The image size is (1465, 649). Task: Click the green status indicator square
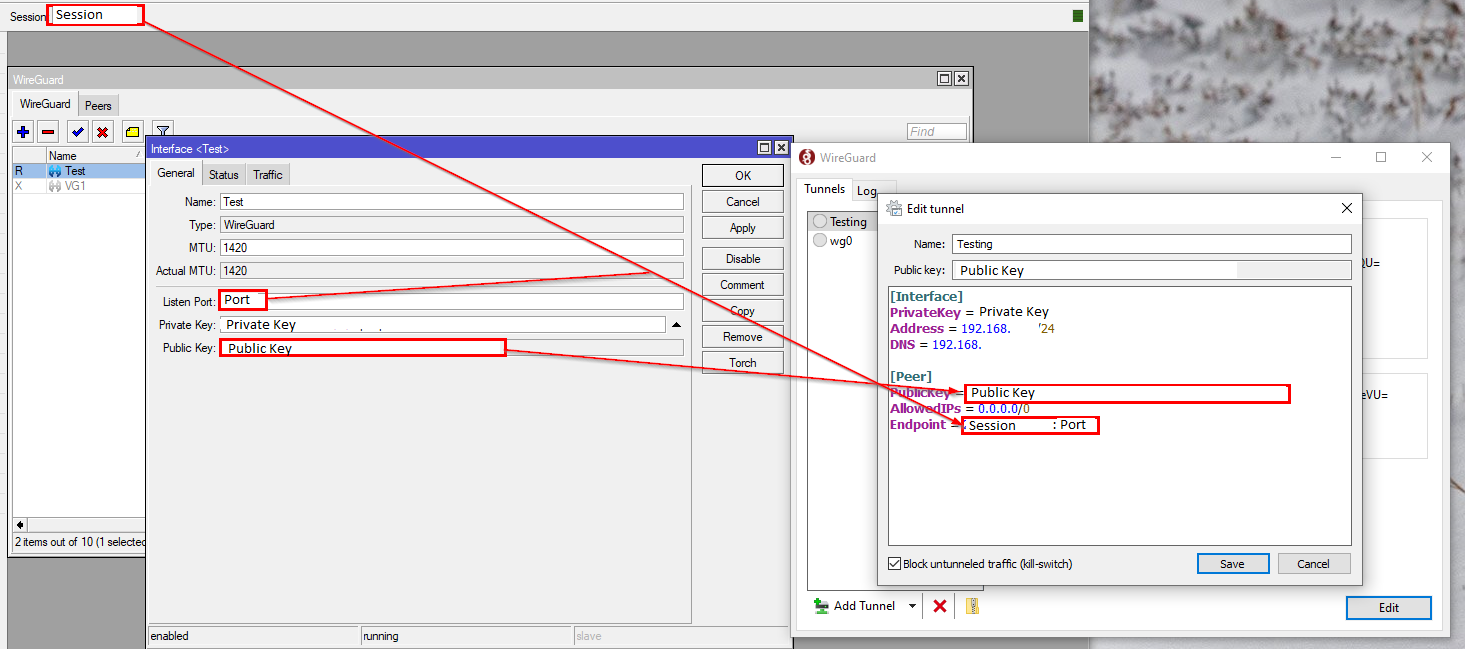coord(1078,16)
